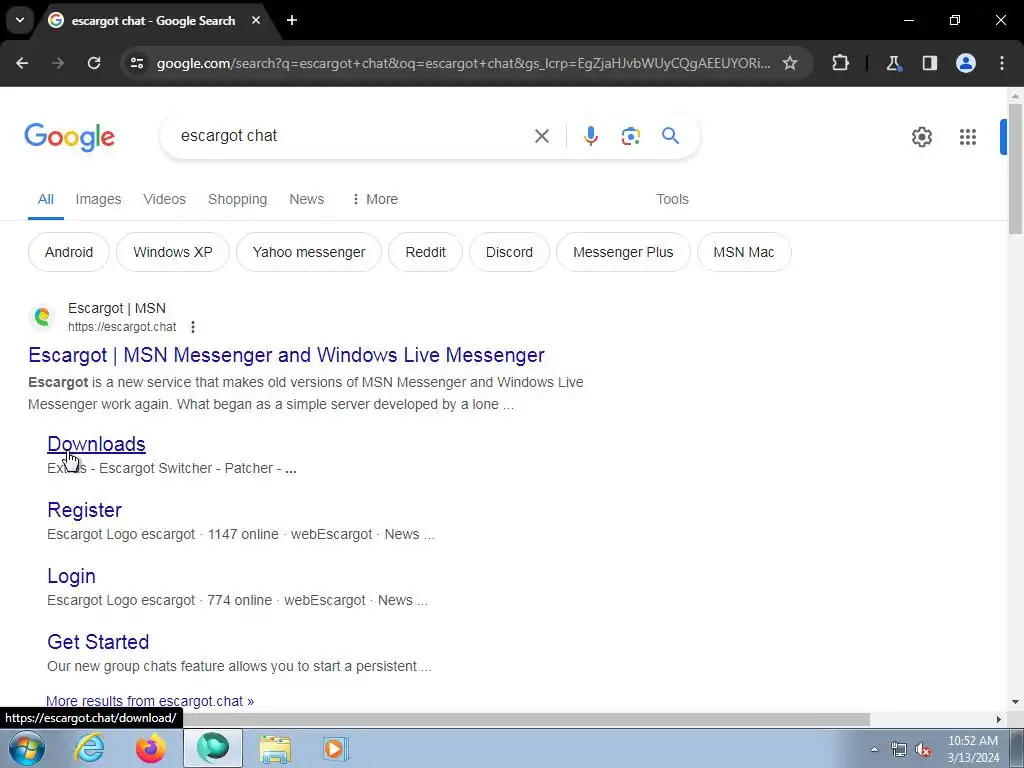The height and width of the screenshot is (768, 1024).
Task: Expand the More search filters menu
Action: tap(375, 199)
